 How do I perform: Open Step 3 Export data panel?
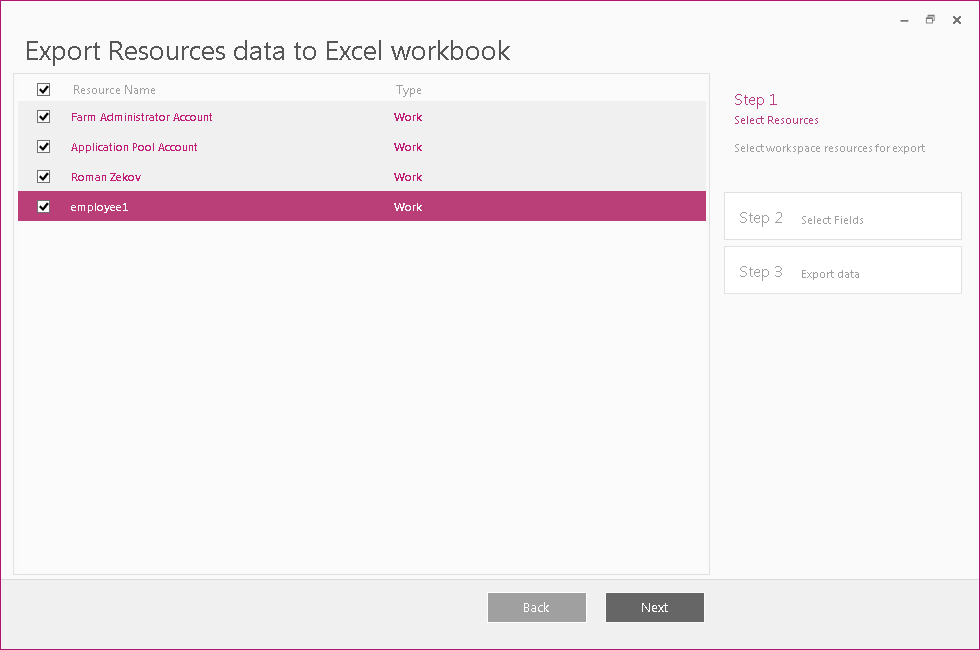pyautogui.click(x=842, y=270)
